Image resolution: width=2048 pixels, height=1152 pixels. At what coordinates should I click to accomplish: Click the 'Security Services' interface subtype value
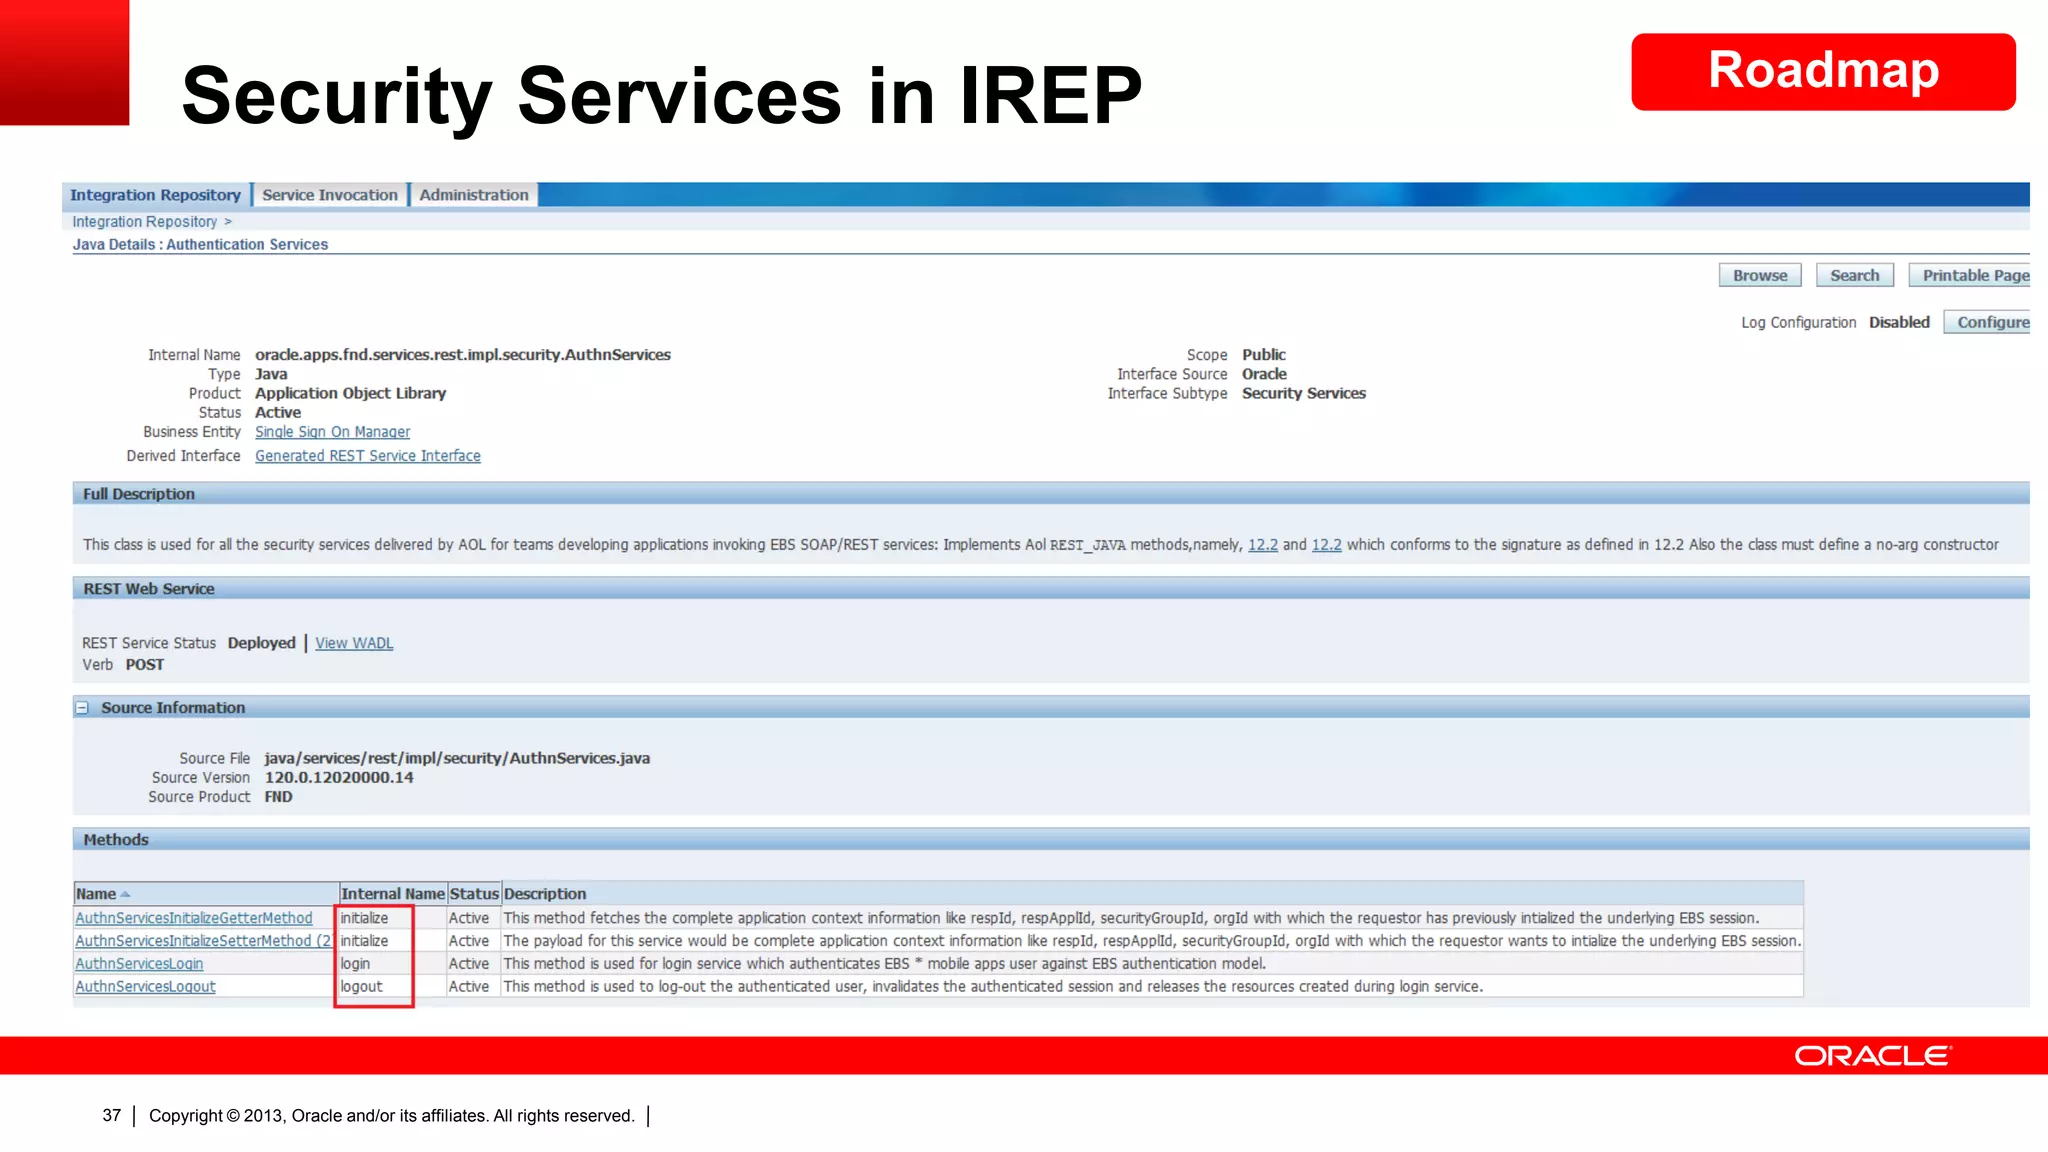(x=1304, y=394)
